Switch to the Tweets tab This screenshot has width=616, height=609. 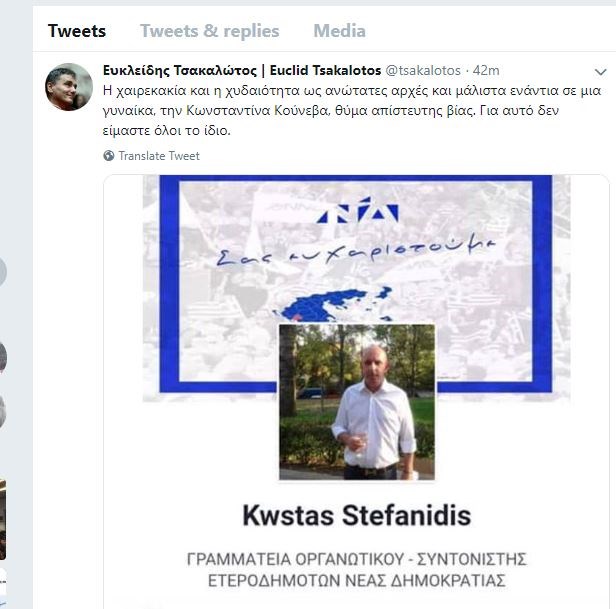click(77, 31)
